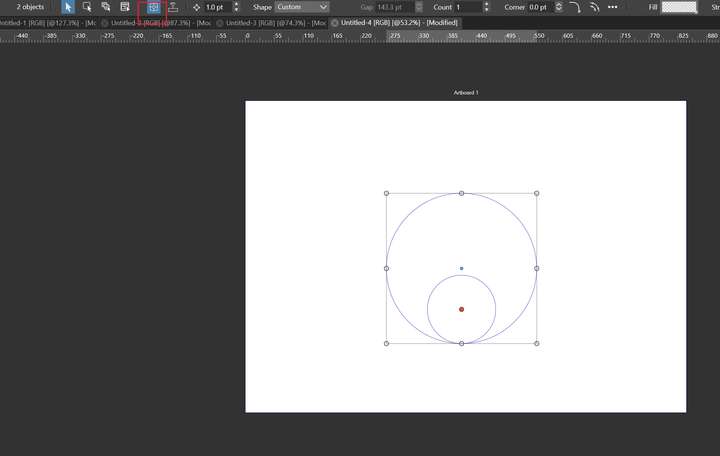Screen dimensions: 720x456
Task: Click the middle-left selection handle
Action: [386, 269]
